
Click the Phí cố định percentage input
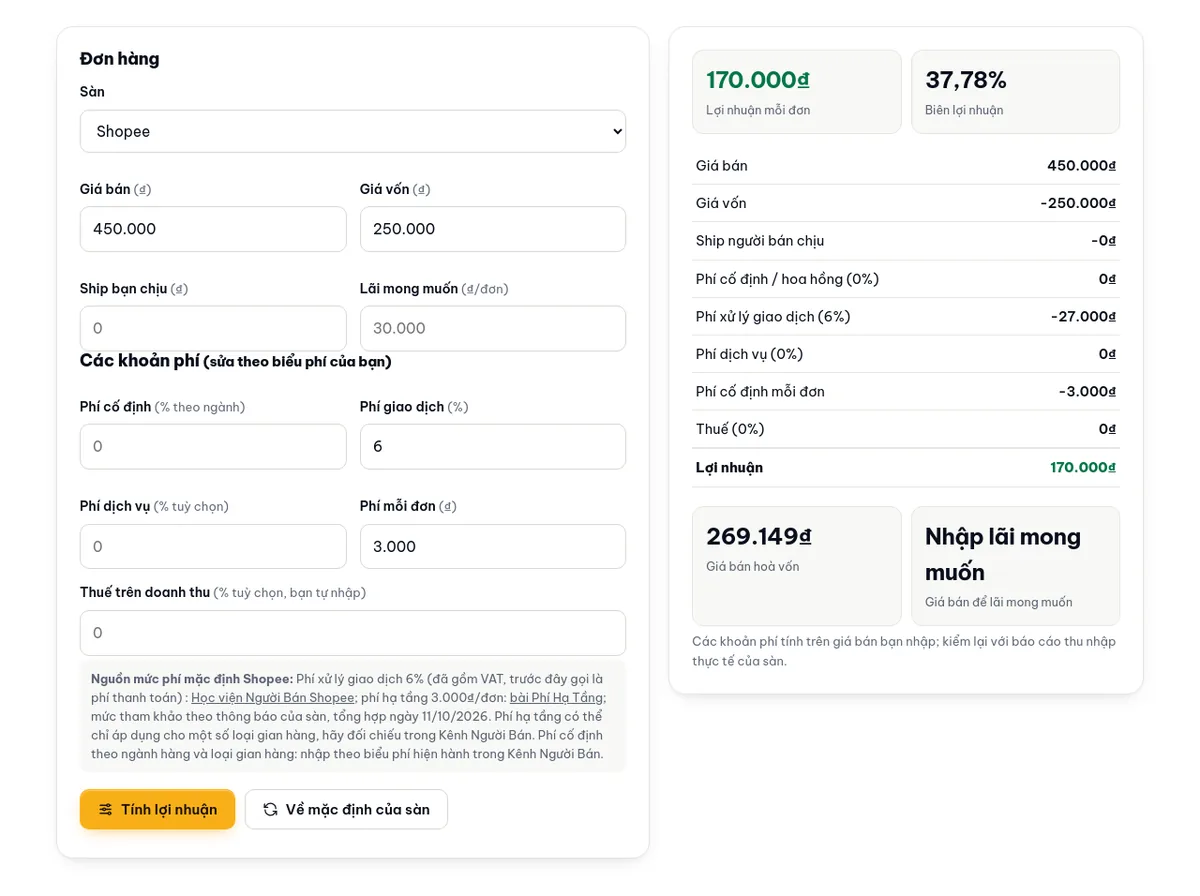[x=213, y=447]
